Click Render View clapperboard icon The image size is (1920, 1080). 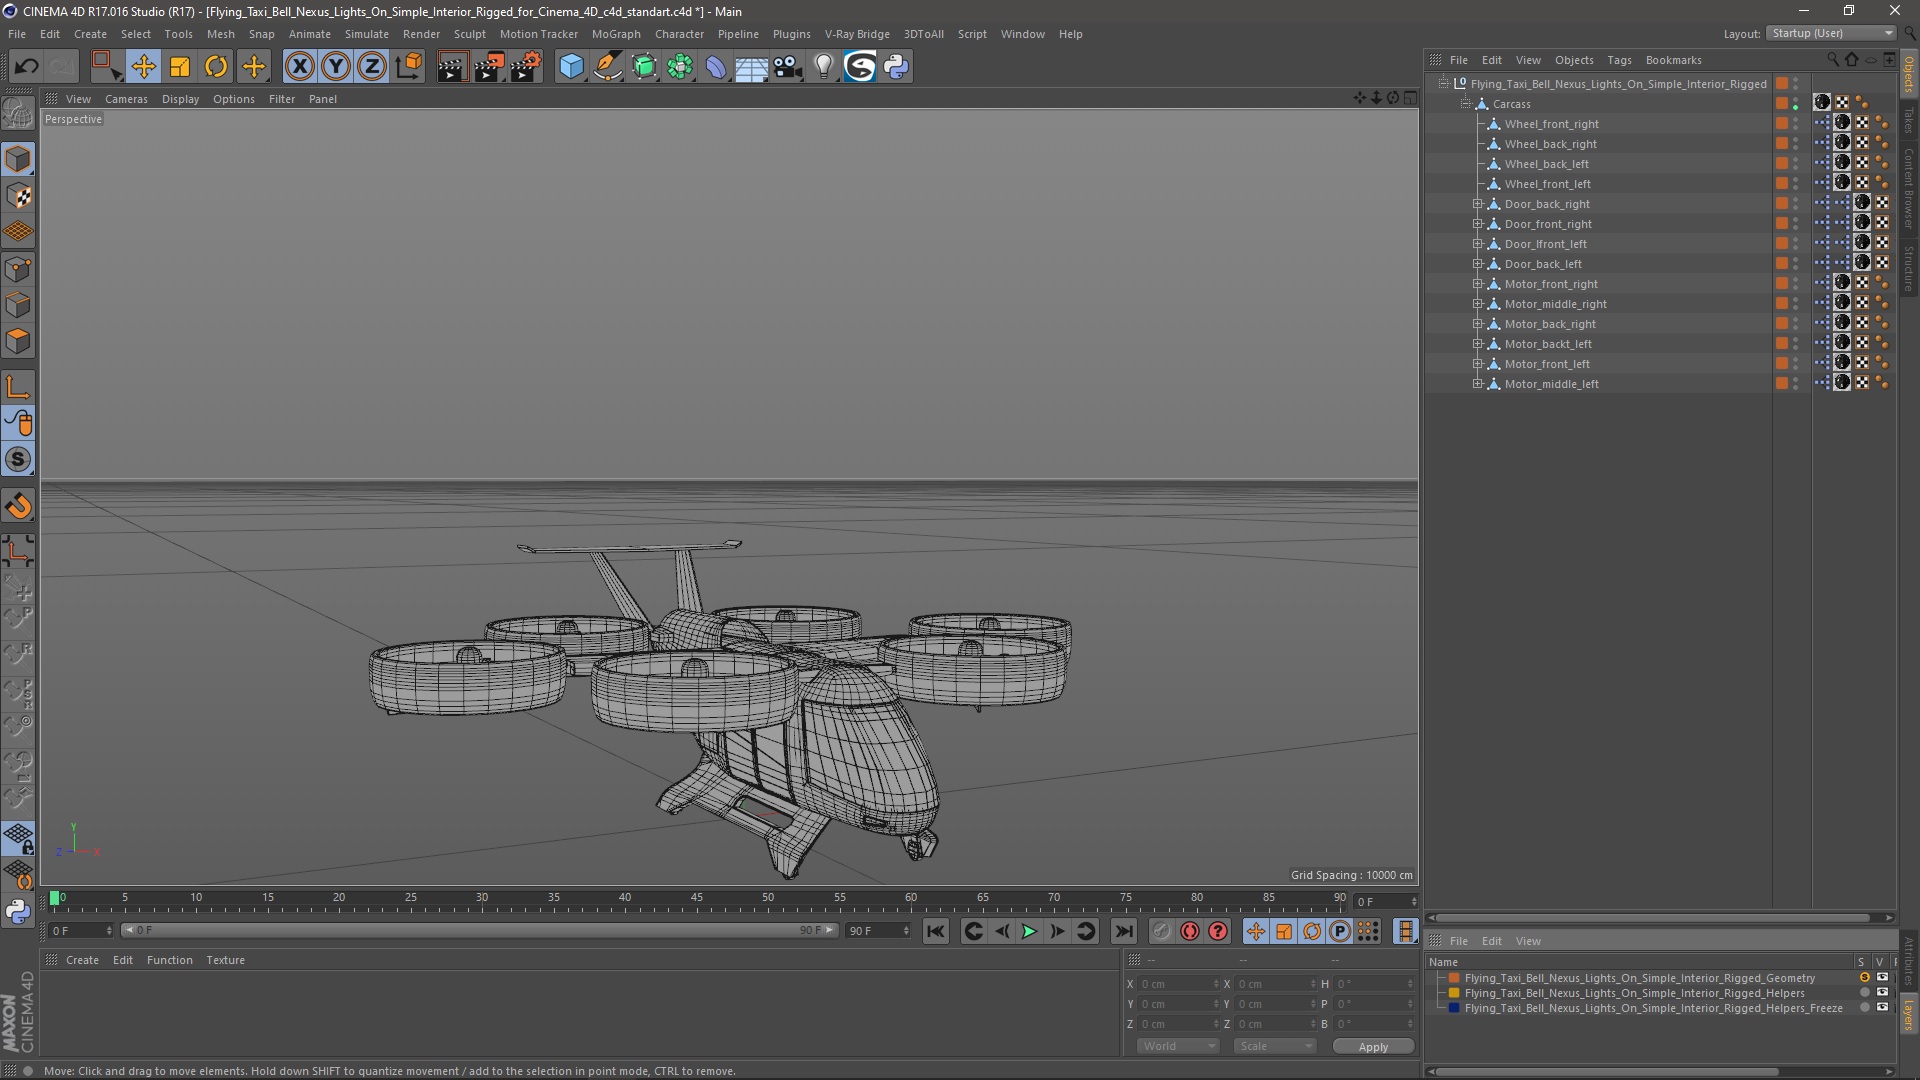tap(452, 67)
